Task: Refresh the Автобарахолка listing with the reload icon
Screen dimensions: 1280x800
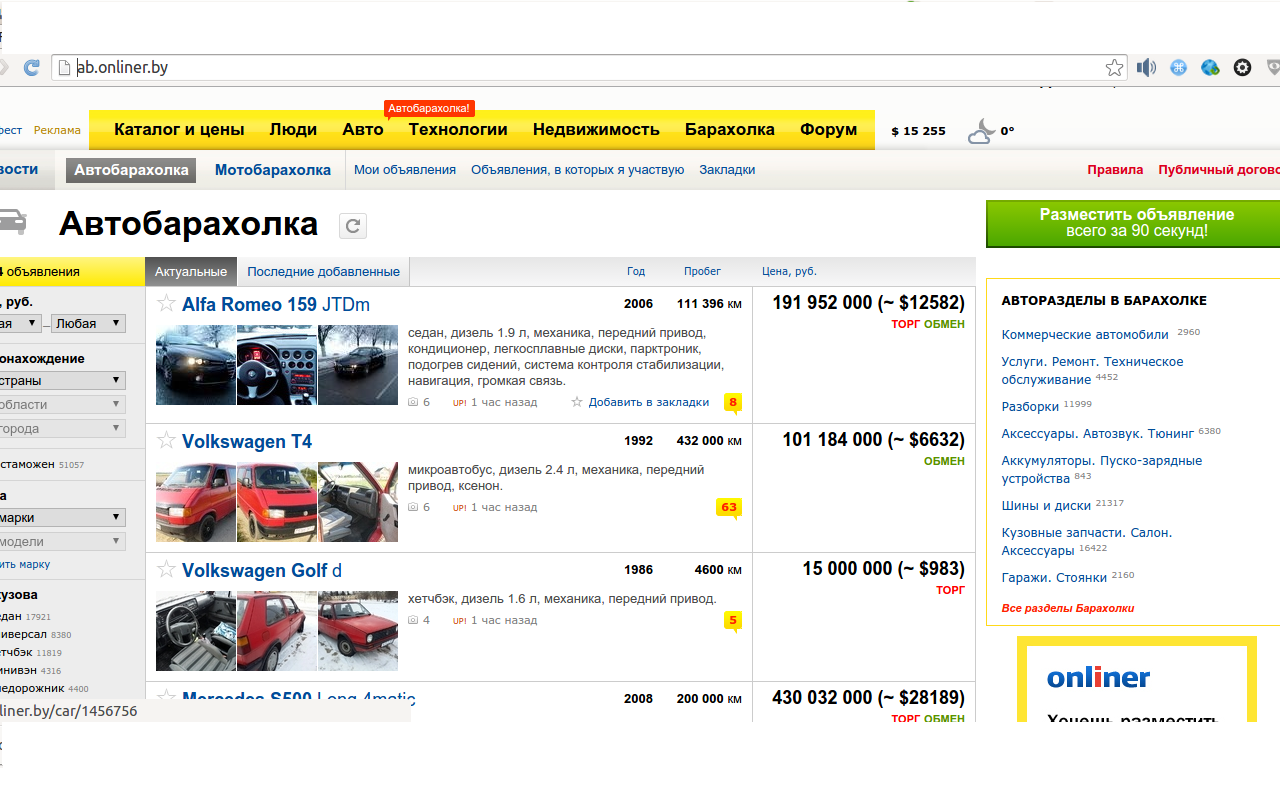Action: (352, 226)
